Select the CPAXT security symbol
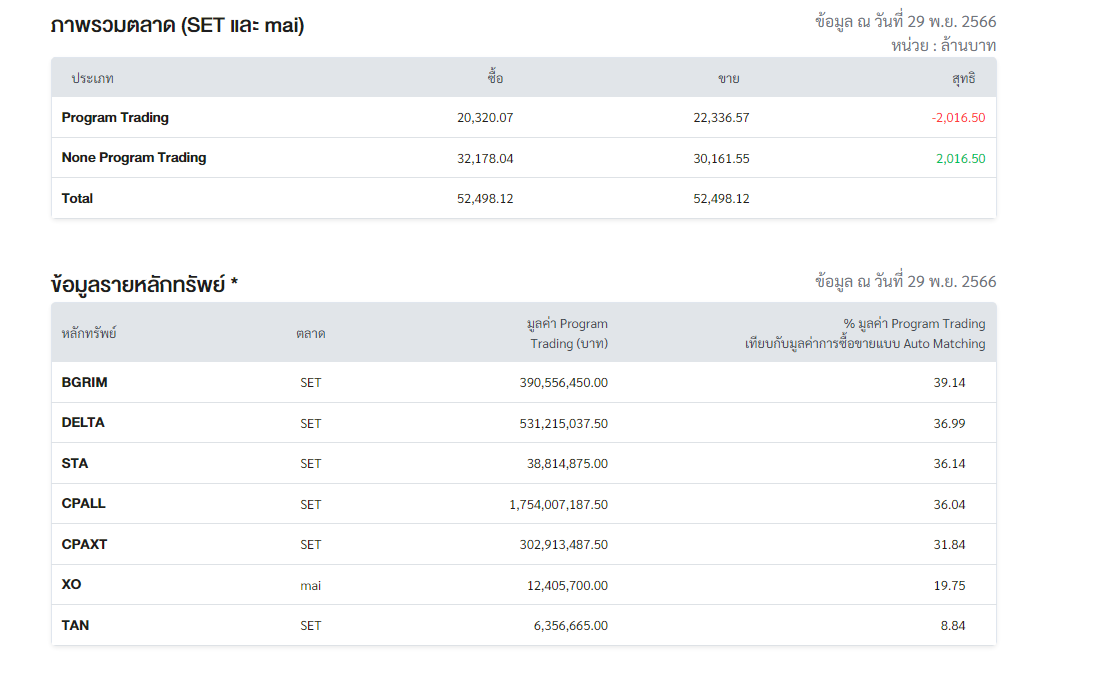Viewport: 1096px width, 675px height. 85,544
